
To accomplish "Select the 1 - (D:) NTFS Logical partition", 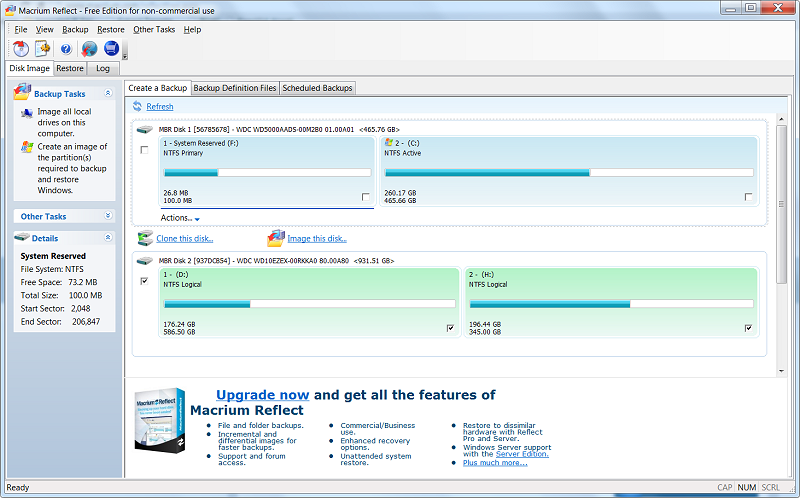I will pyautogui.click(x=310, y=302).
